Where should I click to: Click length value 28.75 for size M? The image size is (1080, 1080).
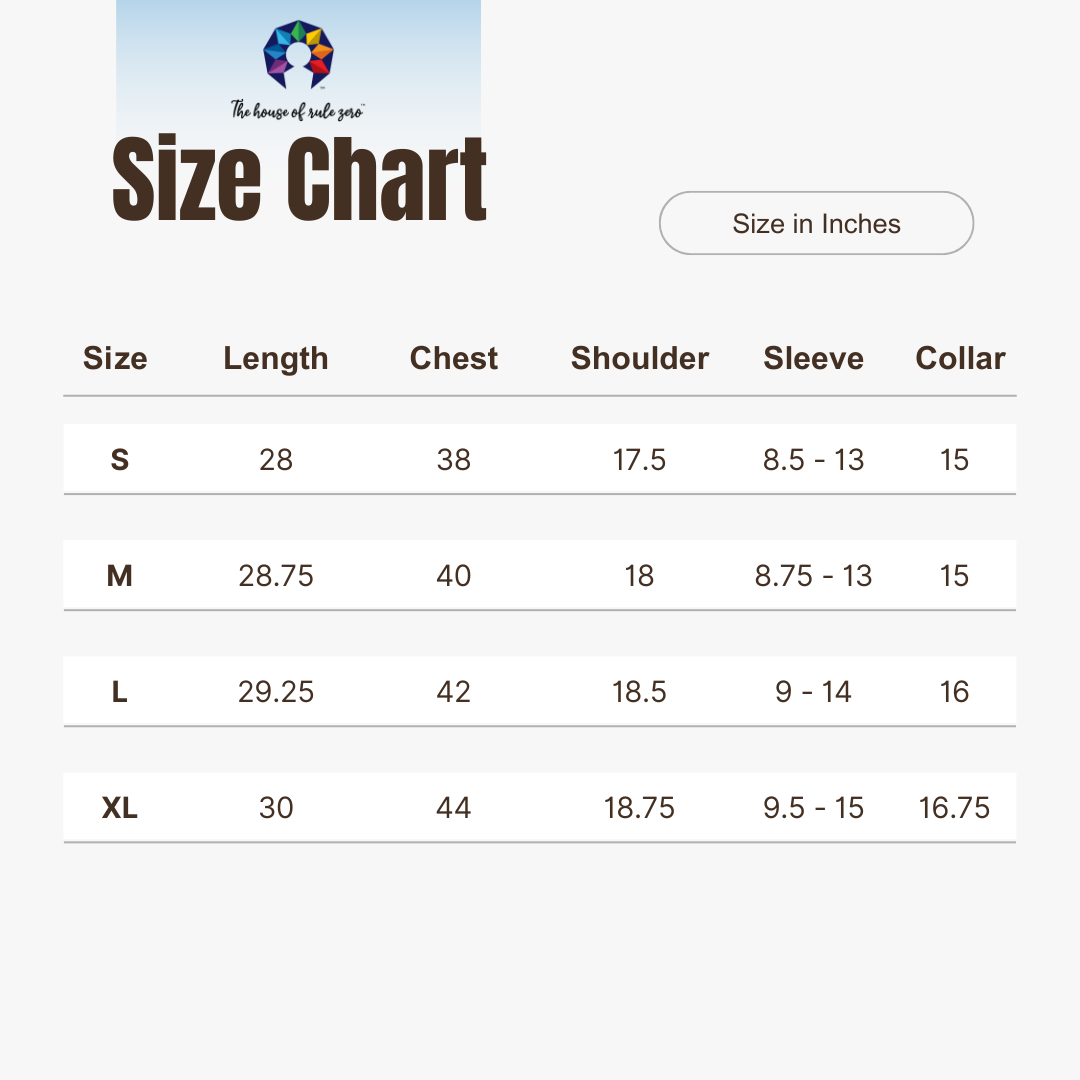(276, 576)
